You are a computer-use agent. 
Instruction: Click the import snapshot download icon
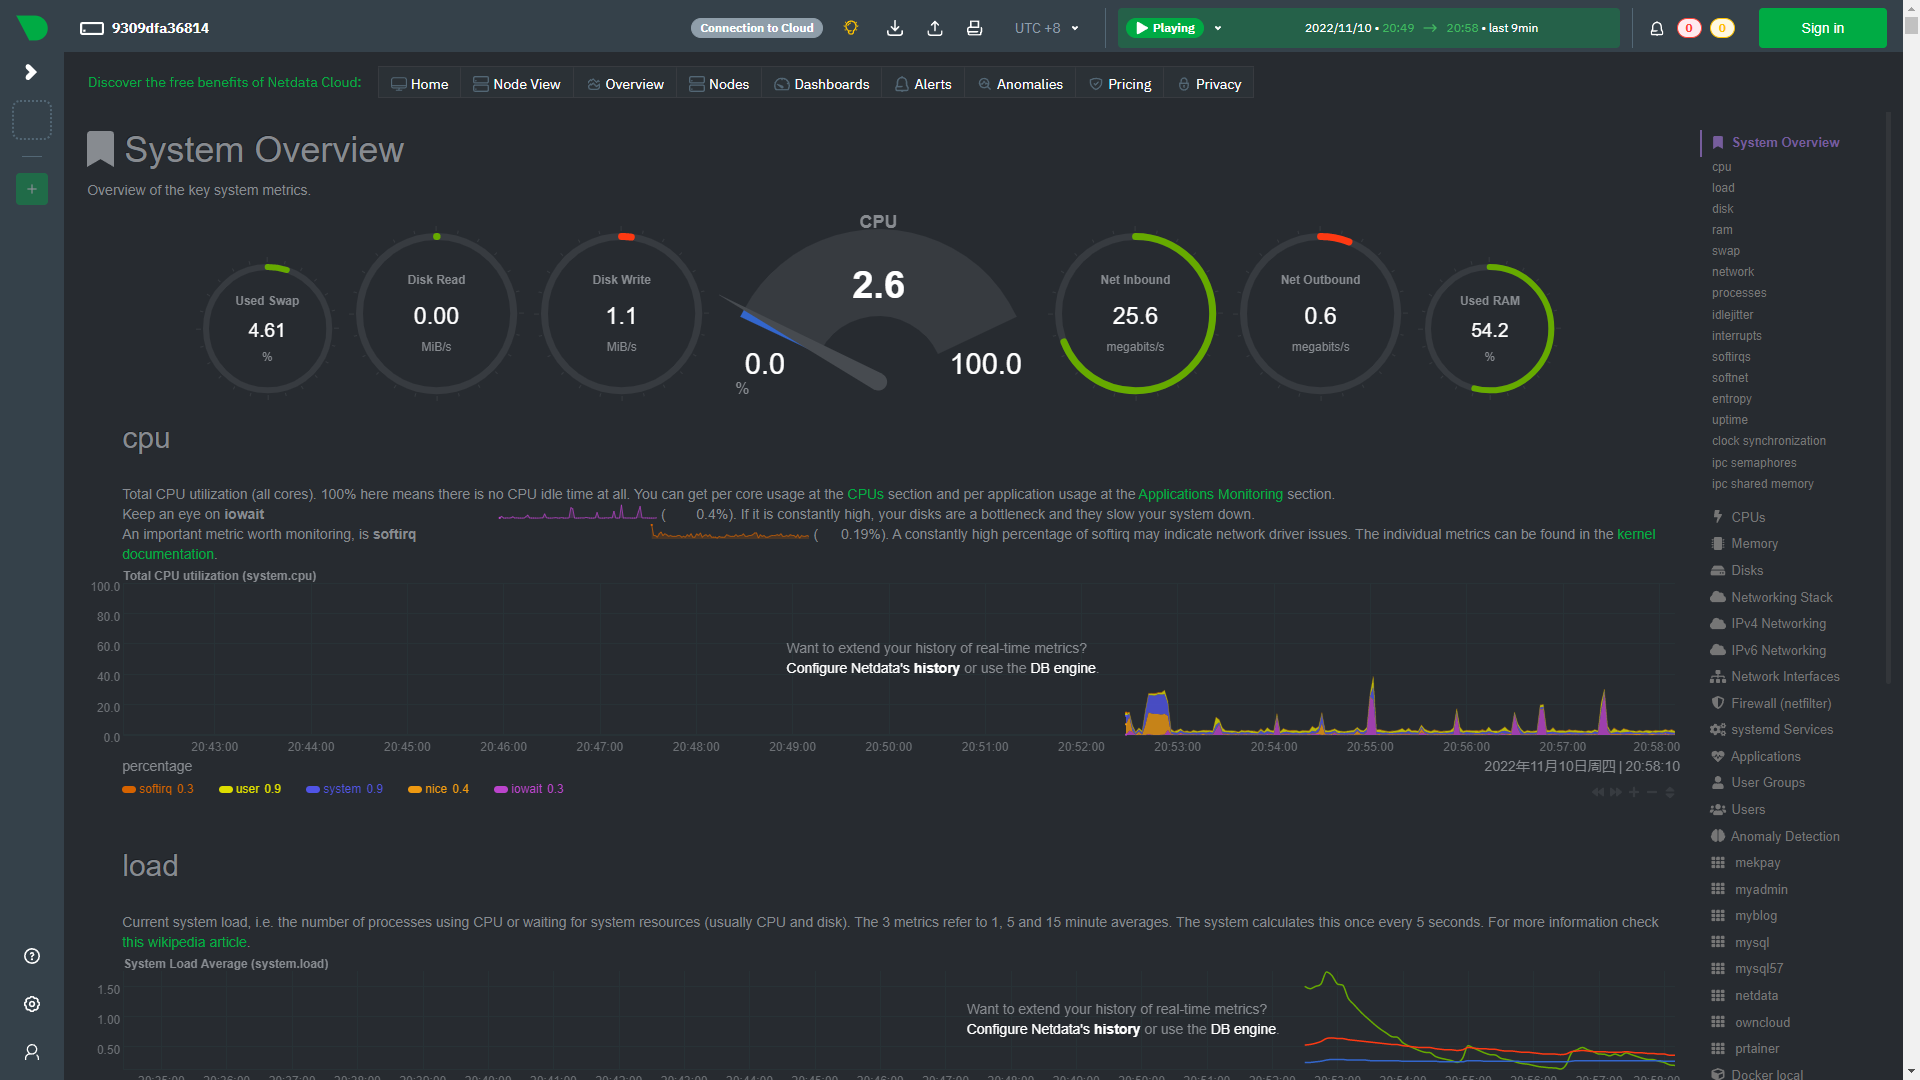[x=895, y=28]
